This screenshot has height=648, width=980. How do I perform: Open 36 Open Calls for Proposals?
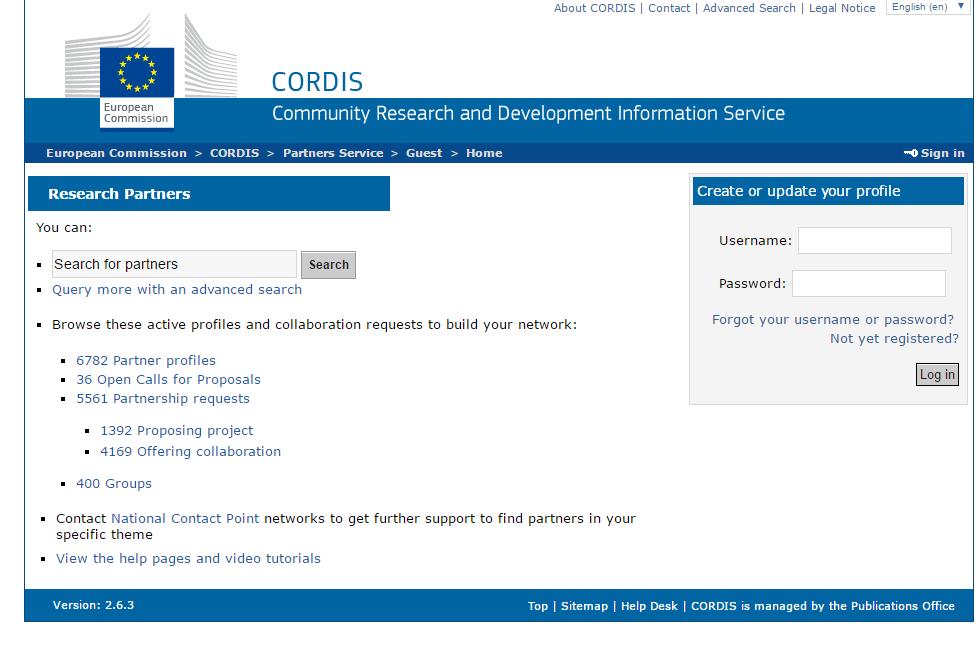(168, 379)
